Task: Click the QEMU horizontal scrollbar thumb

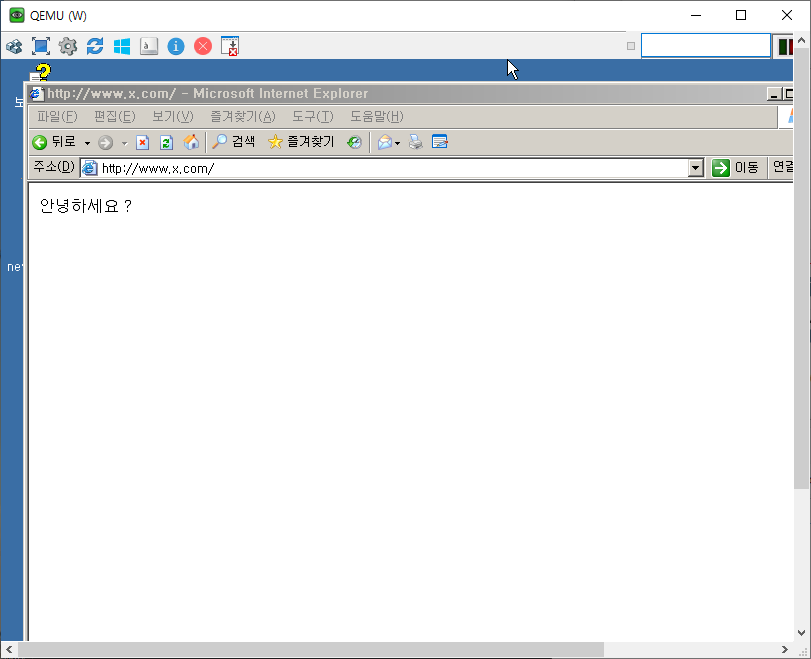Action: coord(311,649)
